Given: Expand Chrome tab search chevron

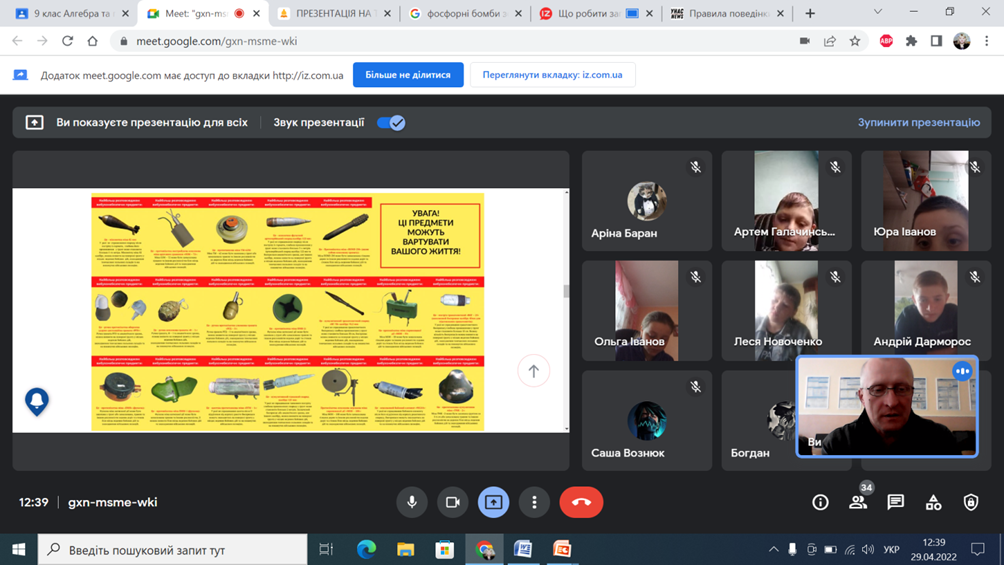Looking at the screenshot, I should pos(877,13).
